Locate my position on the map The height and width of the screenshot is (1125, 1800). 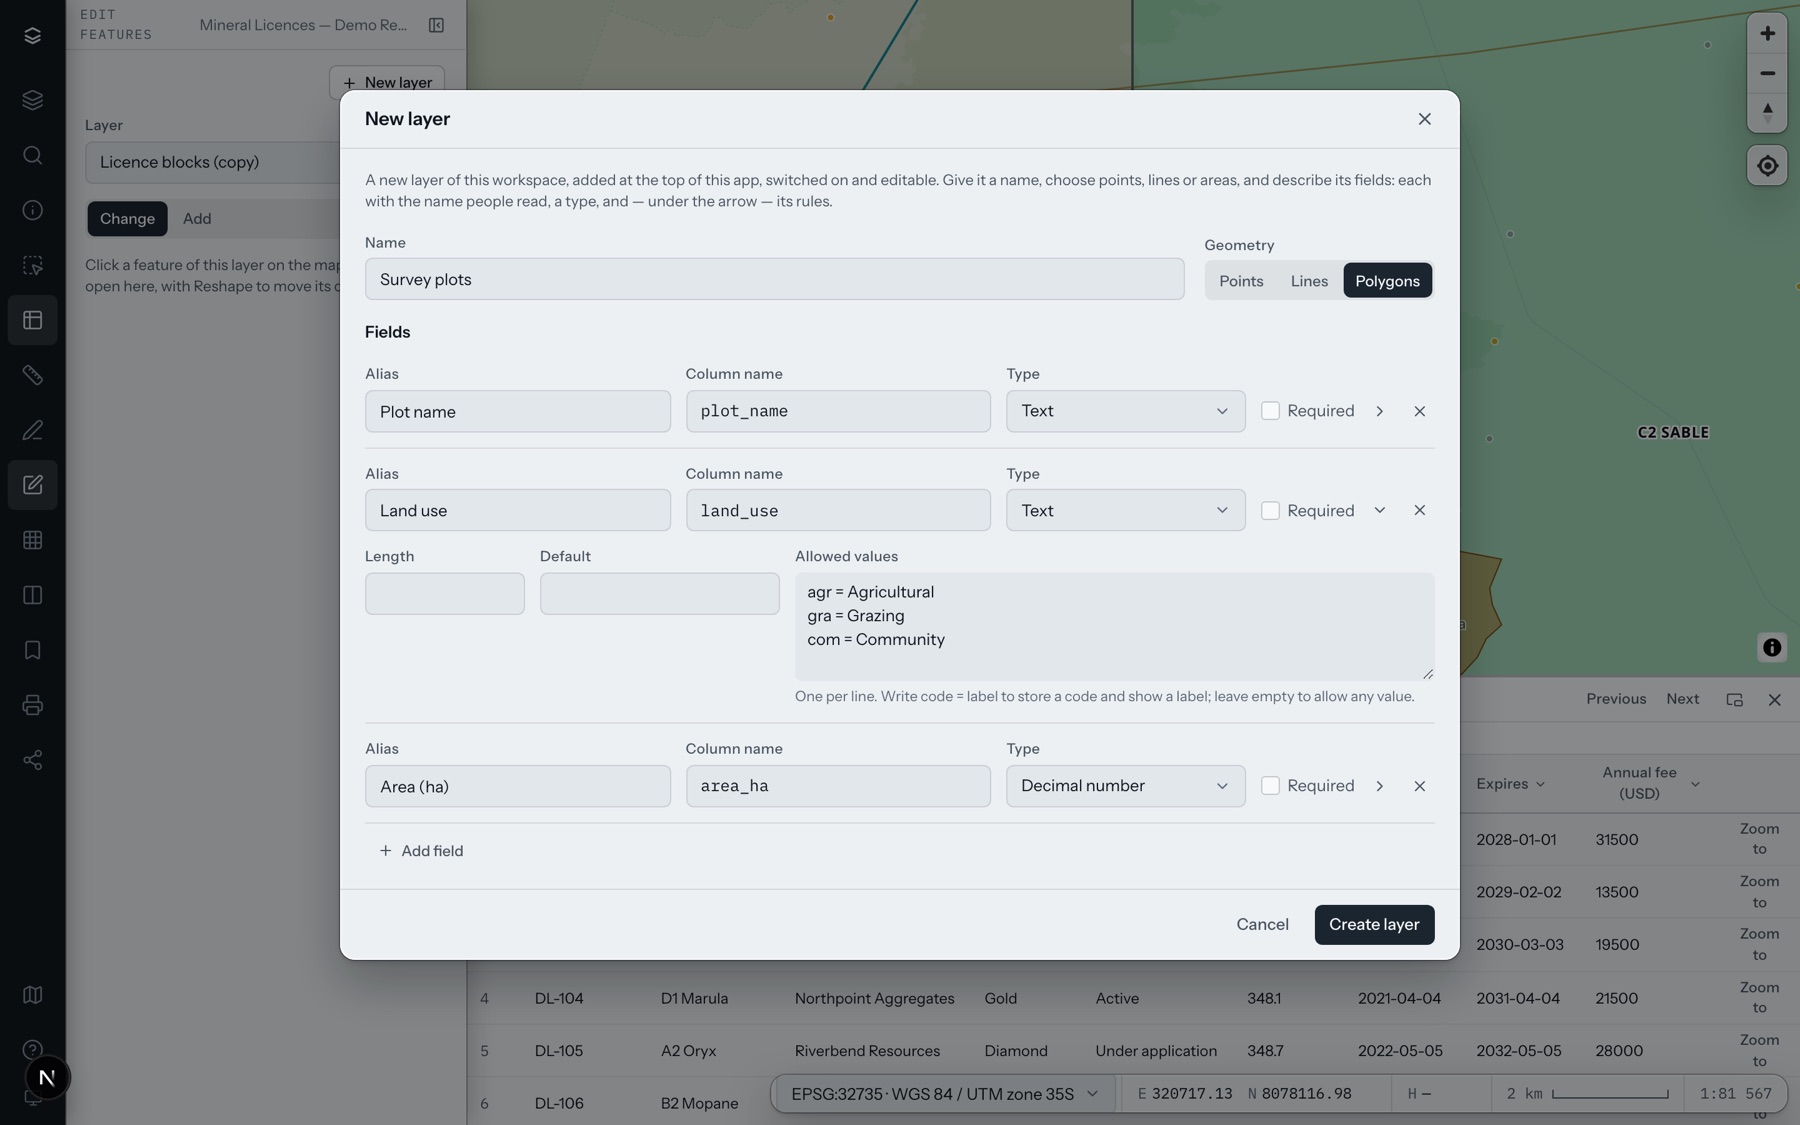(x=1767, y=166)
